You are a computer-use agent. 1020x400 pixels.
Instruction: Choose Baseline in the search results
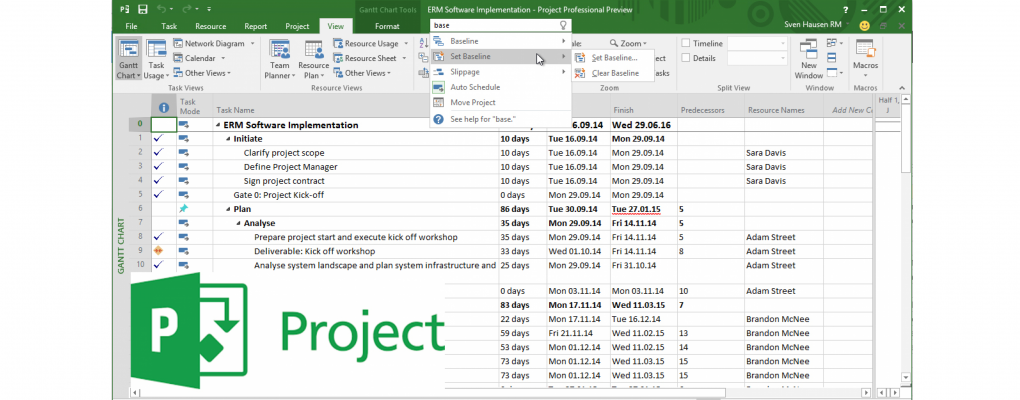500,41
